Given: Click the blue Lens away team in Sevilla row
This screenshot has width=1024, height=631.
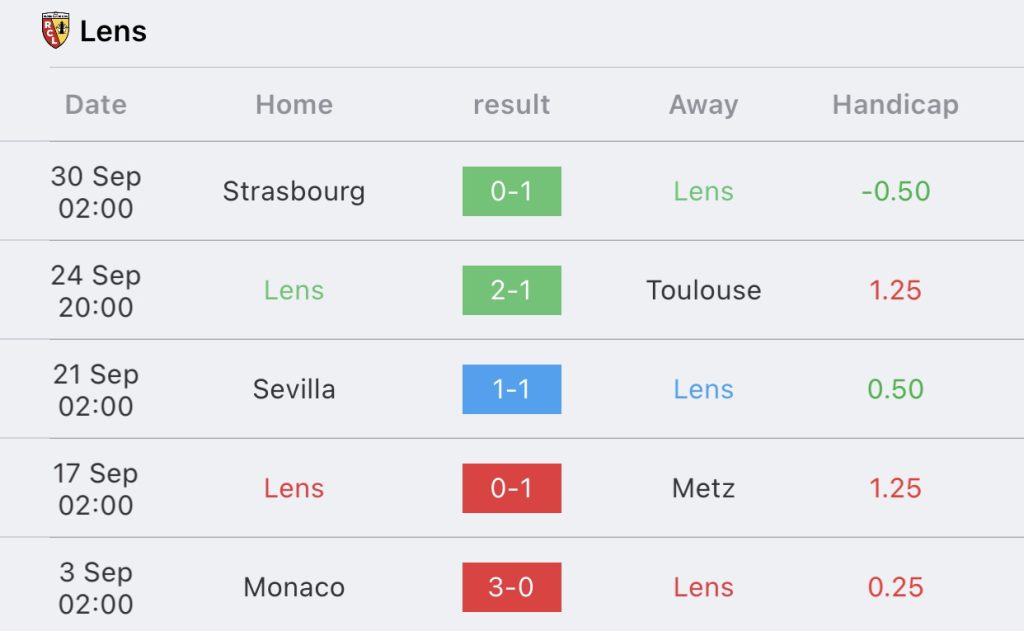Looking at the screenshot, I should tap(703, 389).
